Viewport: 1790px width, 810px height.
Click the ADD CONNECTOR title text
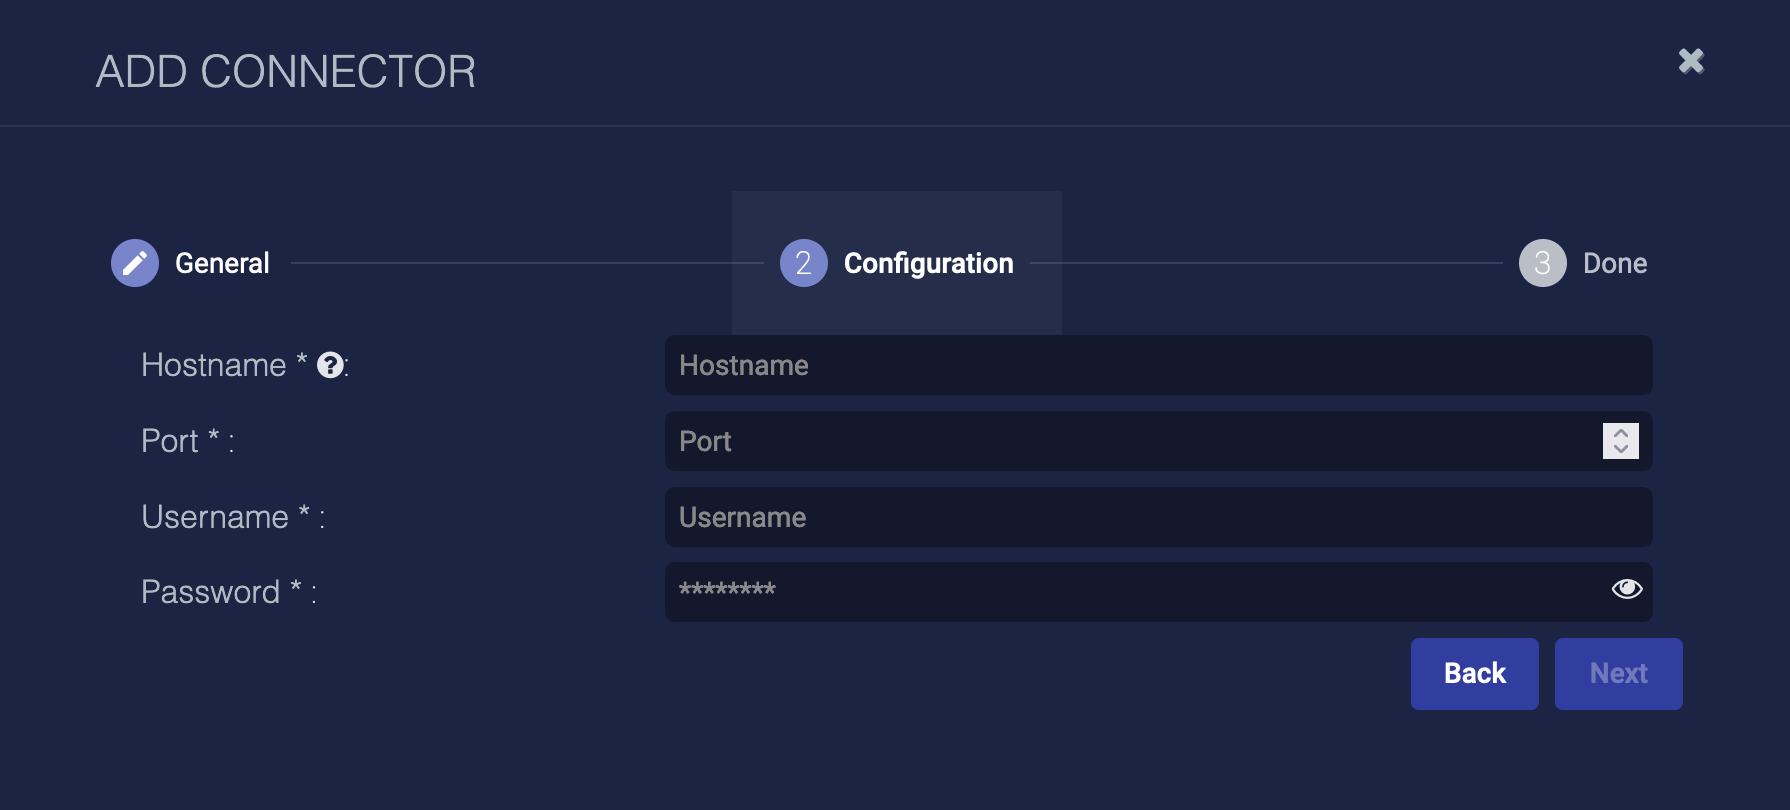coord(286,72)
